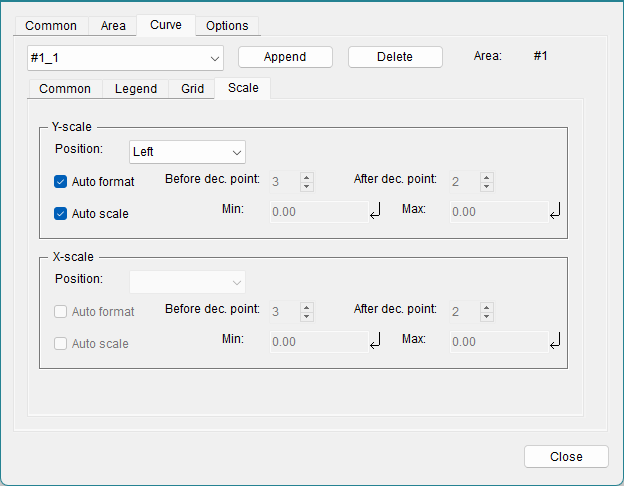Screen dimensions: 624x486
Task: Toggle X-scale Auto format checkbox
Action: pyautogui.click(x=61, y=312)
